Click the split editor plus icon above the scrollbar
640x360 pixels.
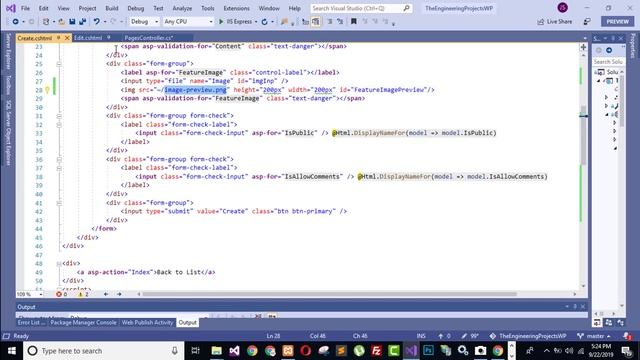pos(583,47)
